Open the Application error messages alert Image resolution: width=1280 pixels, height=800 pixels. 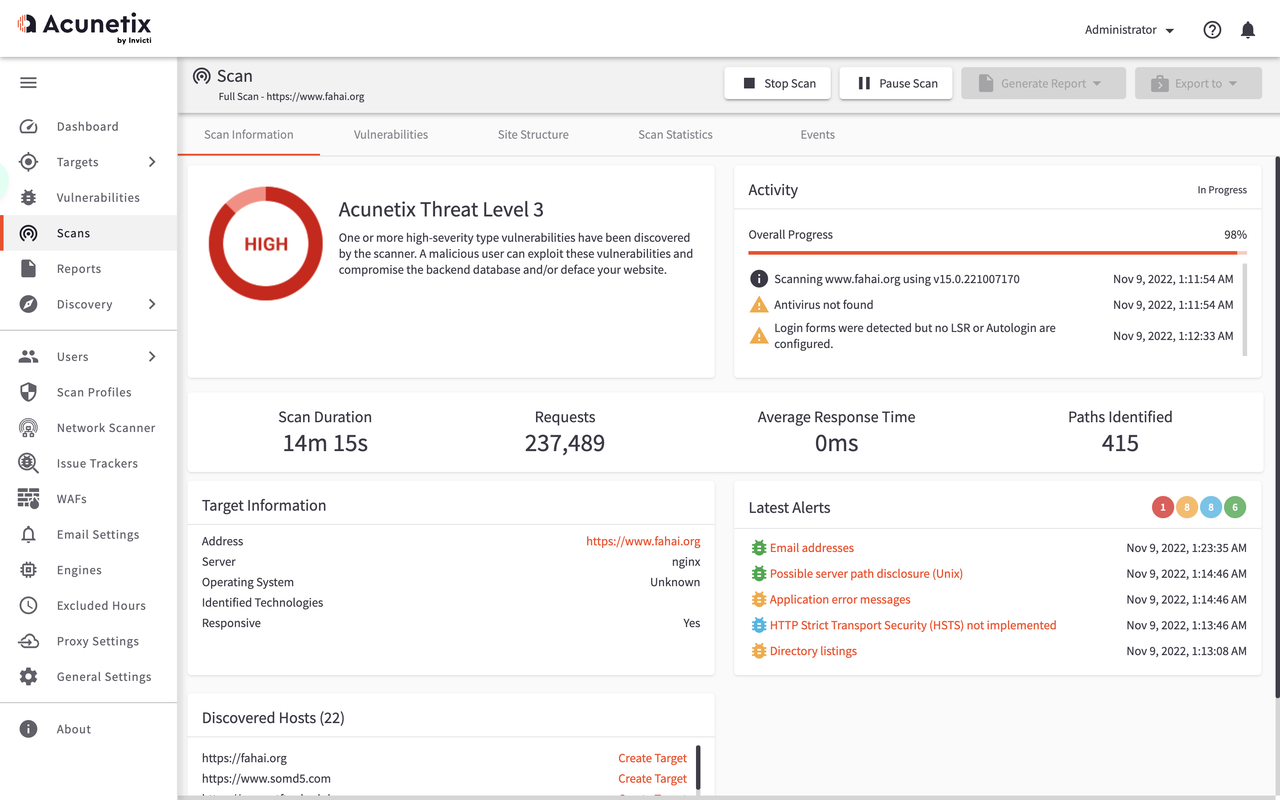pos(840,600)
